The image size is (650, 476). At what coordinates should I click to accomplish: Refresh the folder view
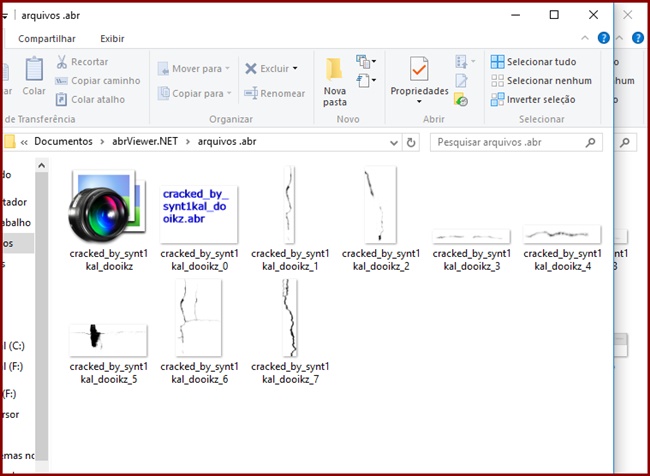[x=411, y=143]
